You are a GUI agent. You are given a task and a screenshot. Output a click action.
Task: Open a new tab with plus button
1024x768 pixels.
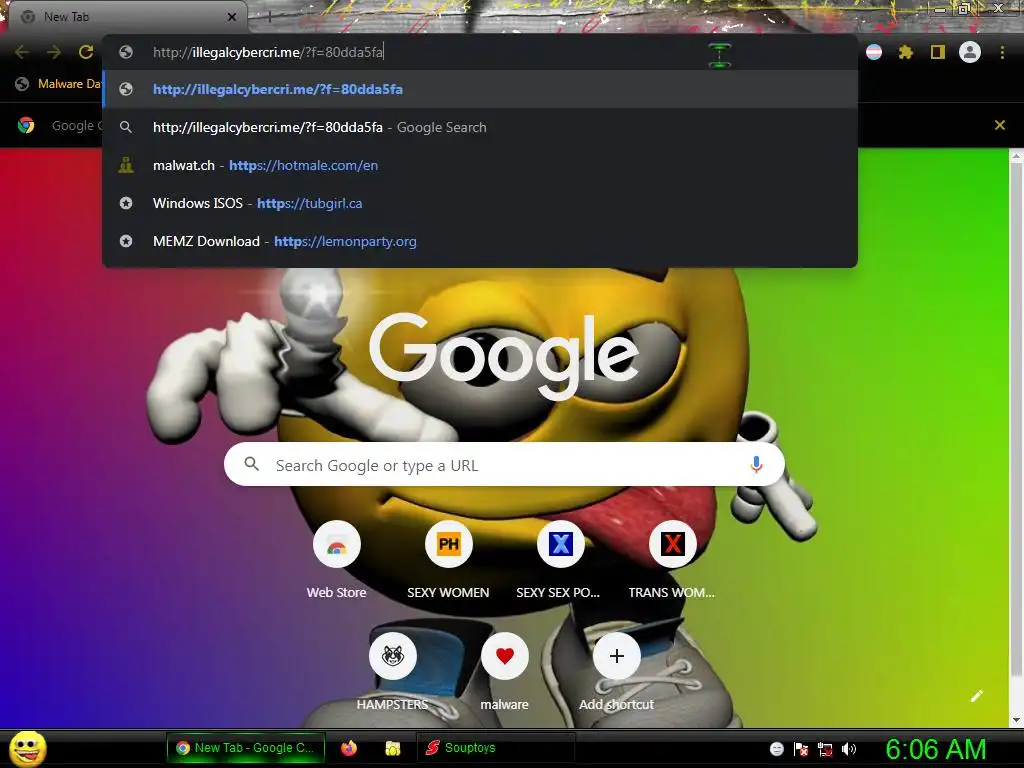269,17
